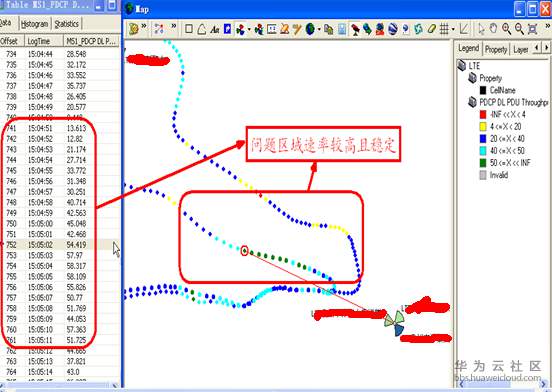552x392 pixels.
Task: Select table row 734 with value 28.548
Action: point(60,54)
